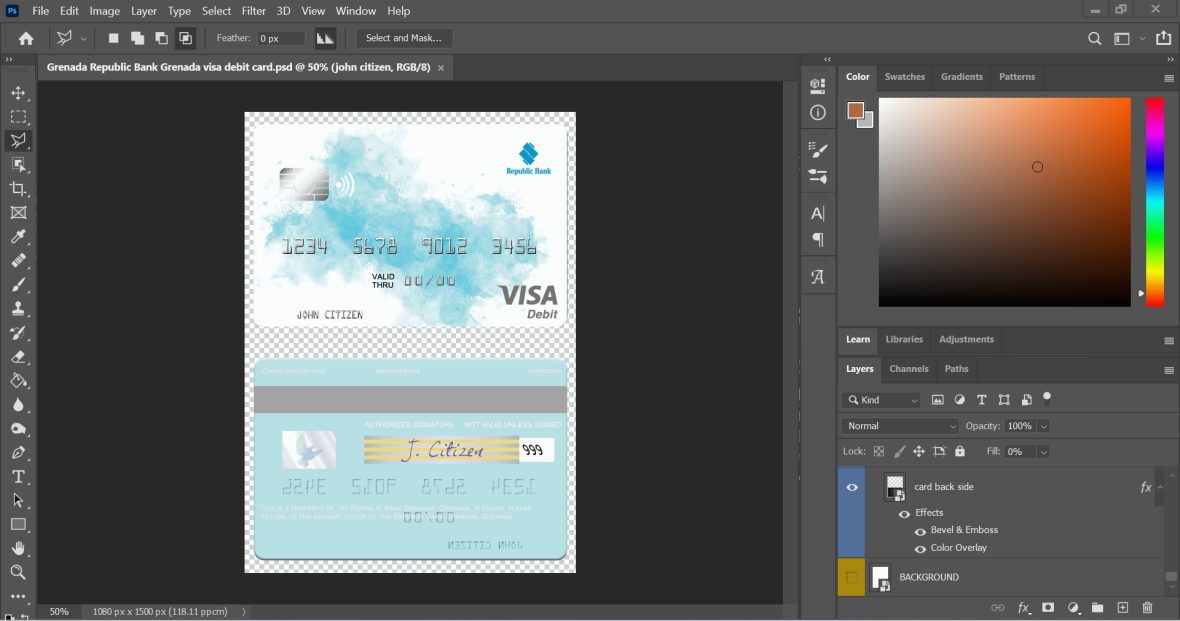
Task: Select the Crop tool
Action: (18, 188)
